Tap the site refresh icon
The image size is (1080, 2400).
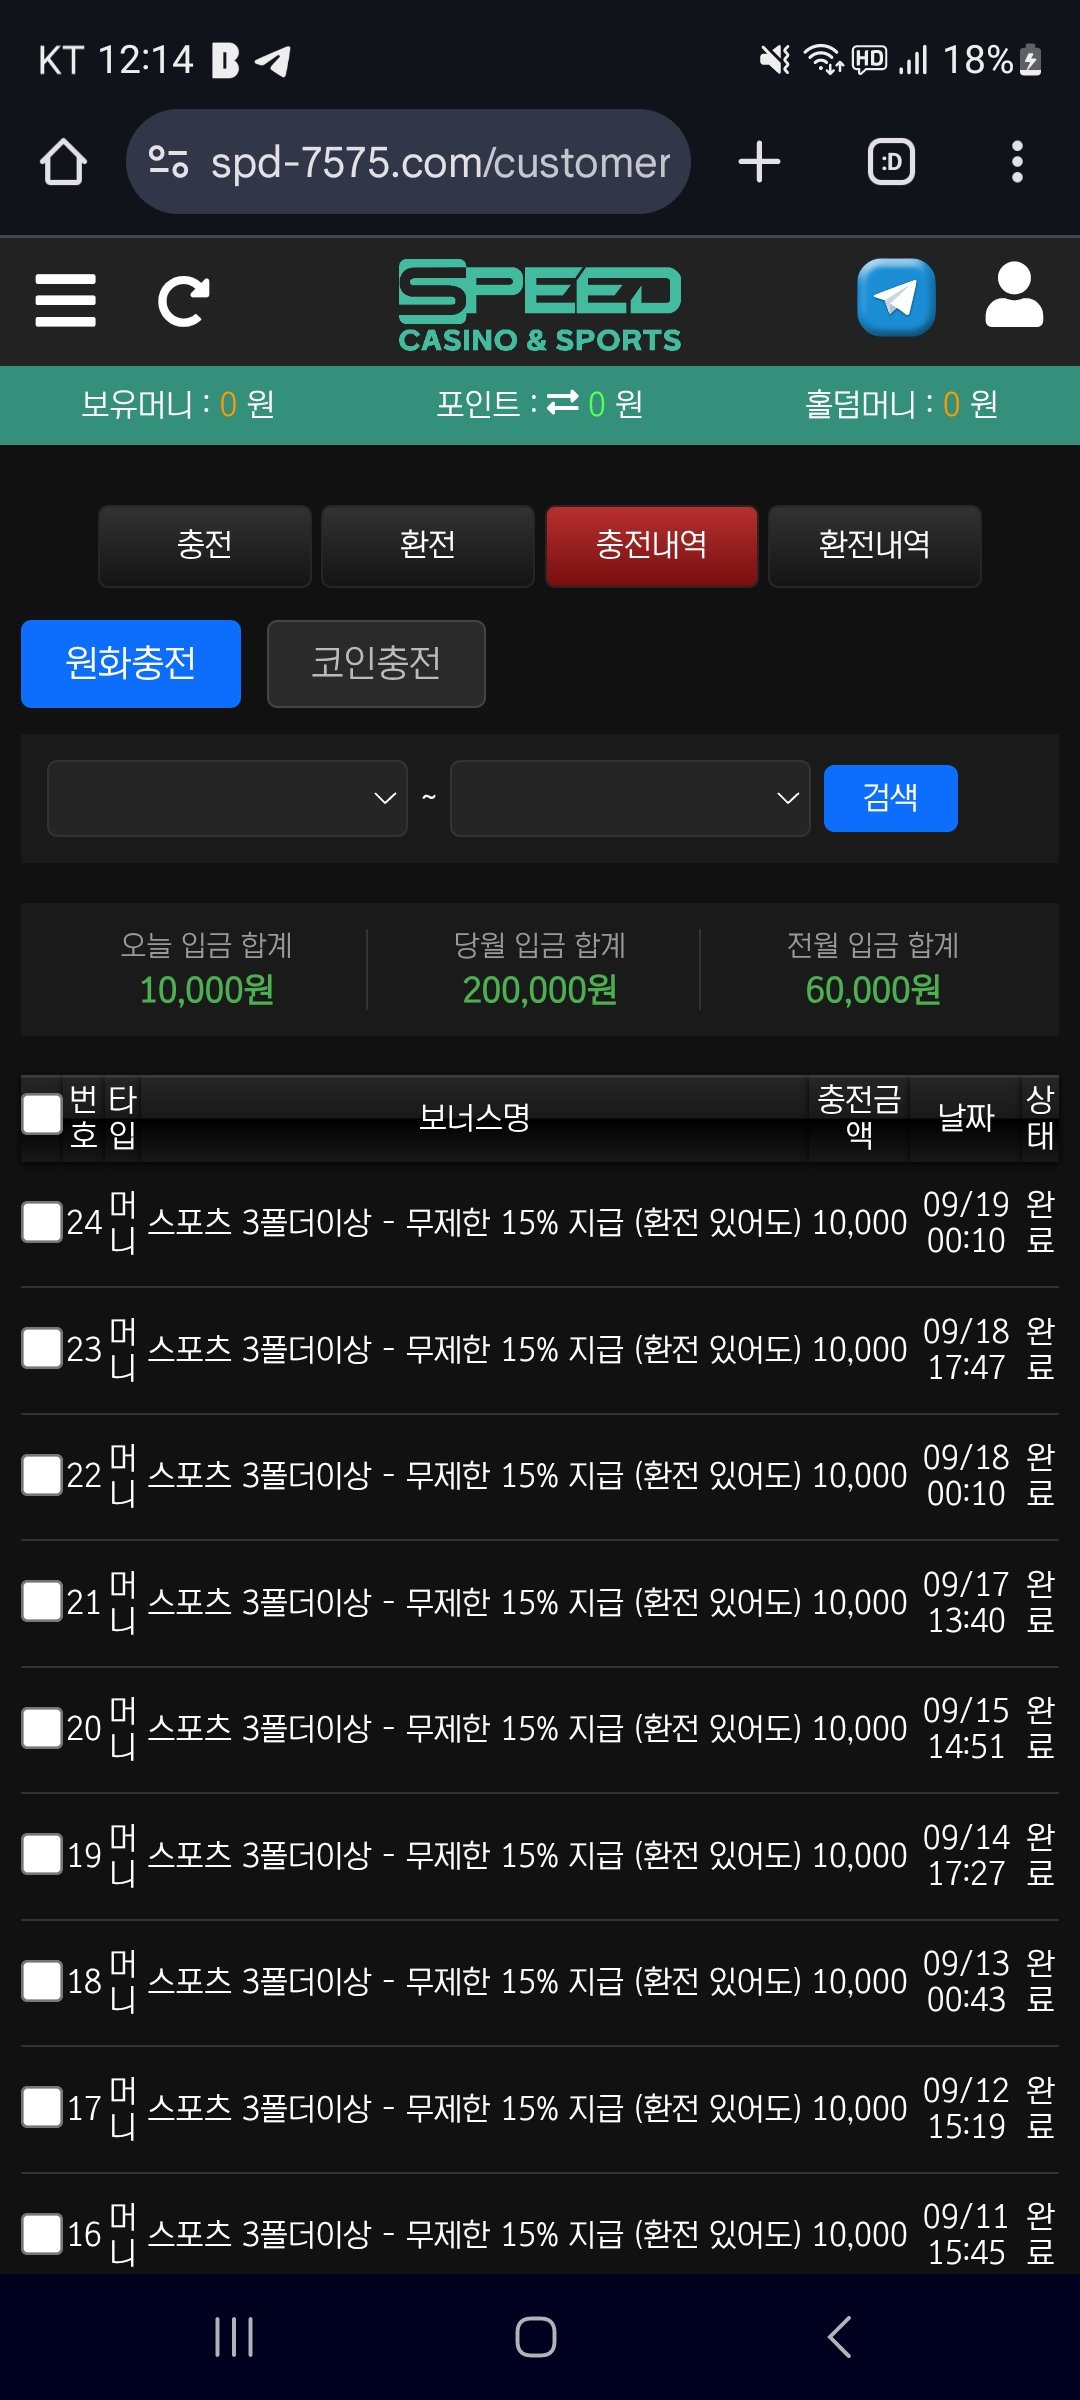click(x=183, y=301)
